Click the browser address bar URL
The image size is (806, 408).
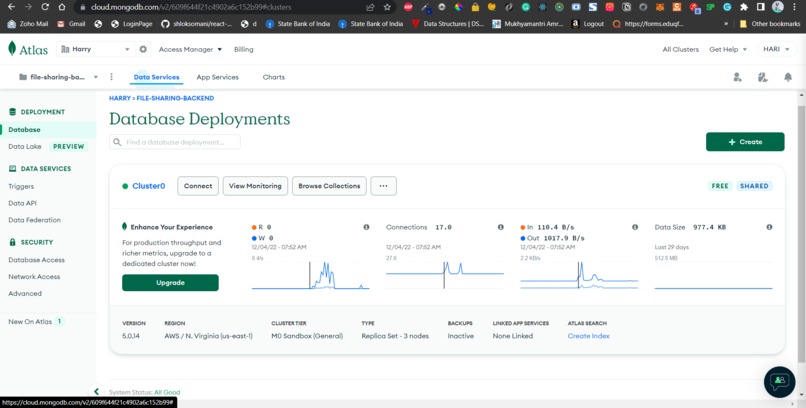point(191,7)
